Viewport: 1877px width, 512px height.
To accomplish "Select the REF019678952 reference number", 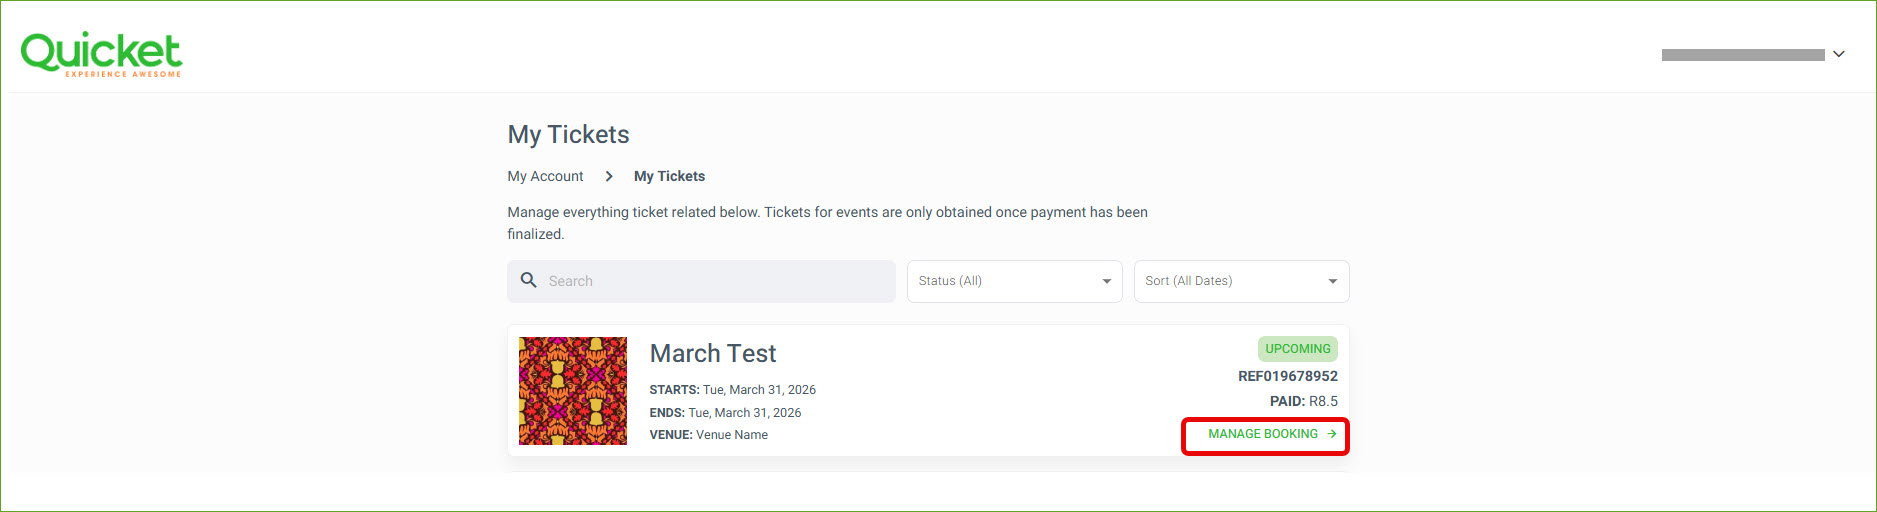I will tap(1287, 376).
